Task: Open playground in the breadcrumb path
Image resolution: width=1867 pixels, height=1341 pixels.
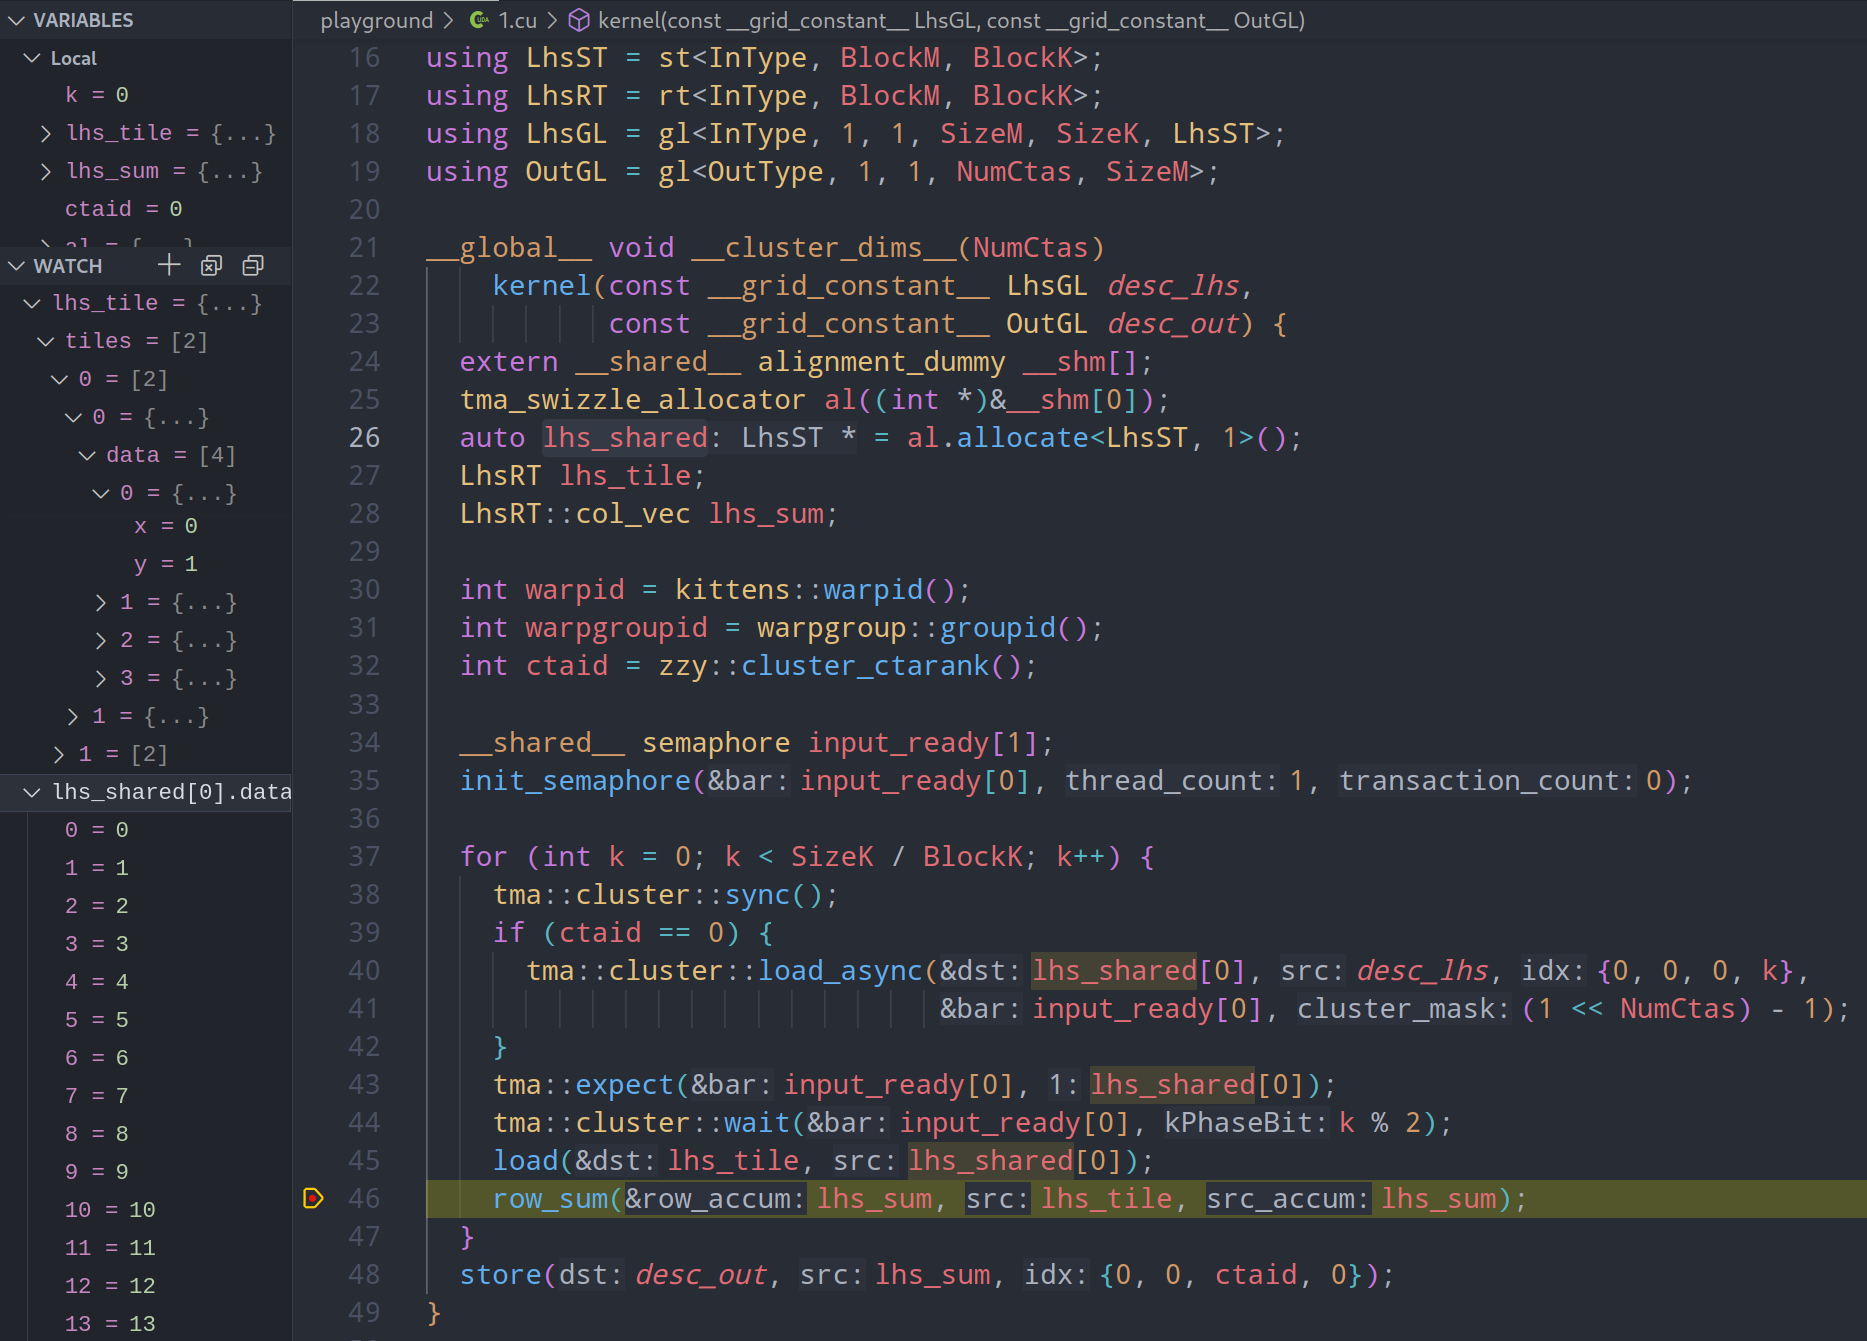Action: pyautogui.click(x=377, y=20)
